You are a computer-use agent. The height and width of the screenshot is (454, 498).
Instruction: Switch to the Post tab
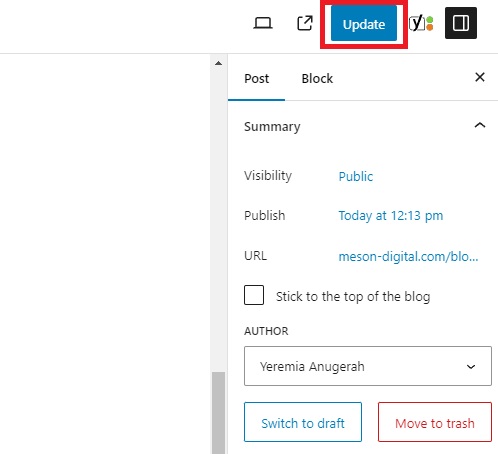pos(256,79)
